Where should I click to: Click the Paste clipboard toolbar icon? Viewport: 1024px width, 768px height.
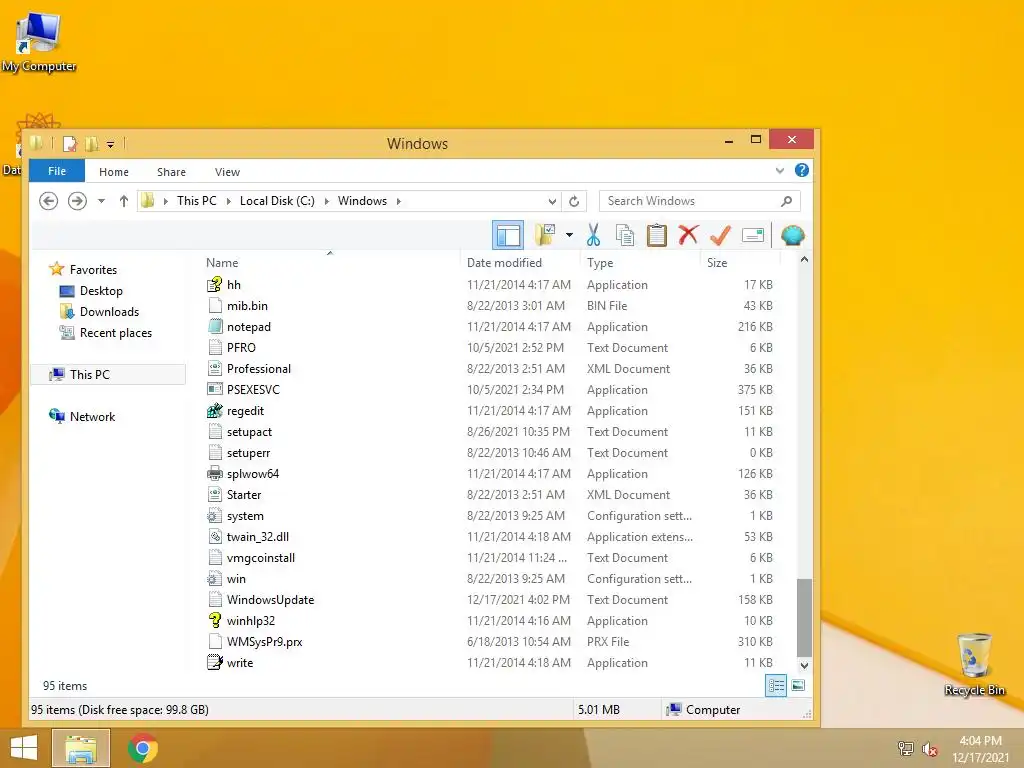coord(656,235)
